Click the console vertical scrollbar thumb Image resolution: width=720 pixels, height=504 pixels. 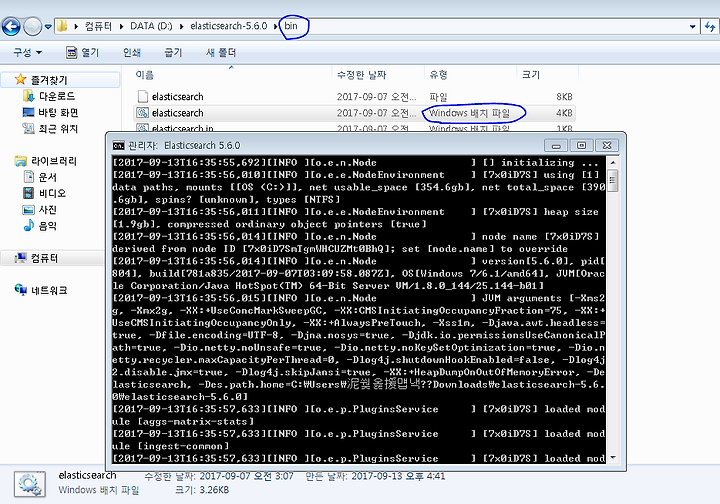(613, 180)
